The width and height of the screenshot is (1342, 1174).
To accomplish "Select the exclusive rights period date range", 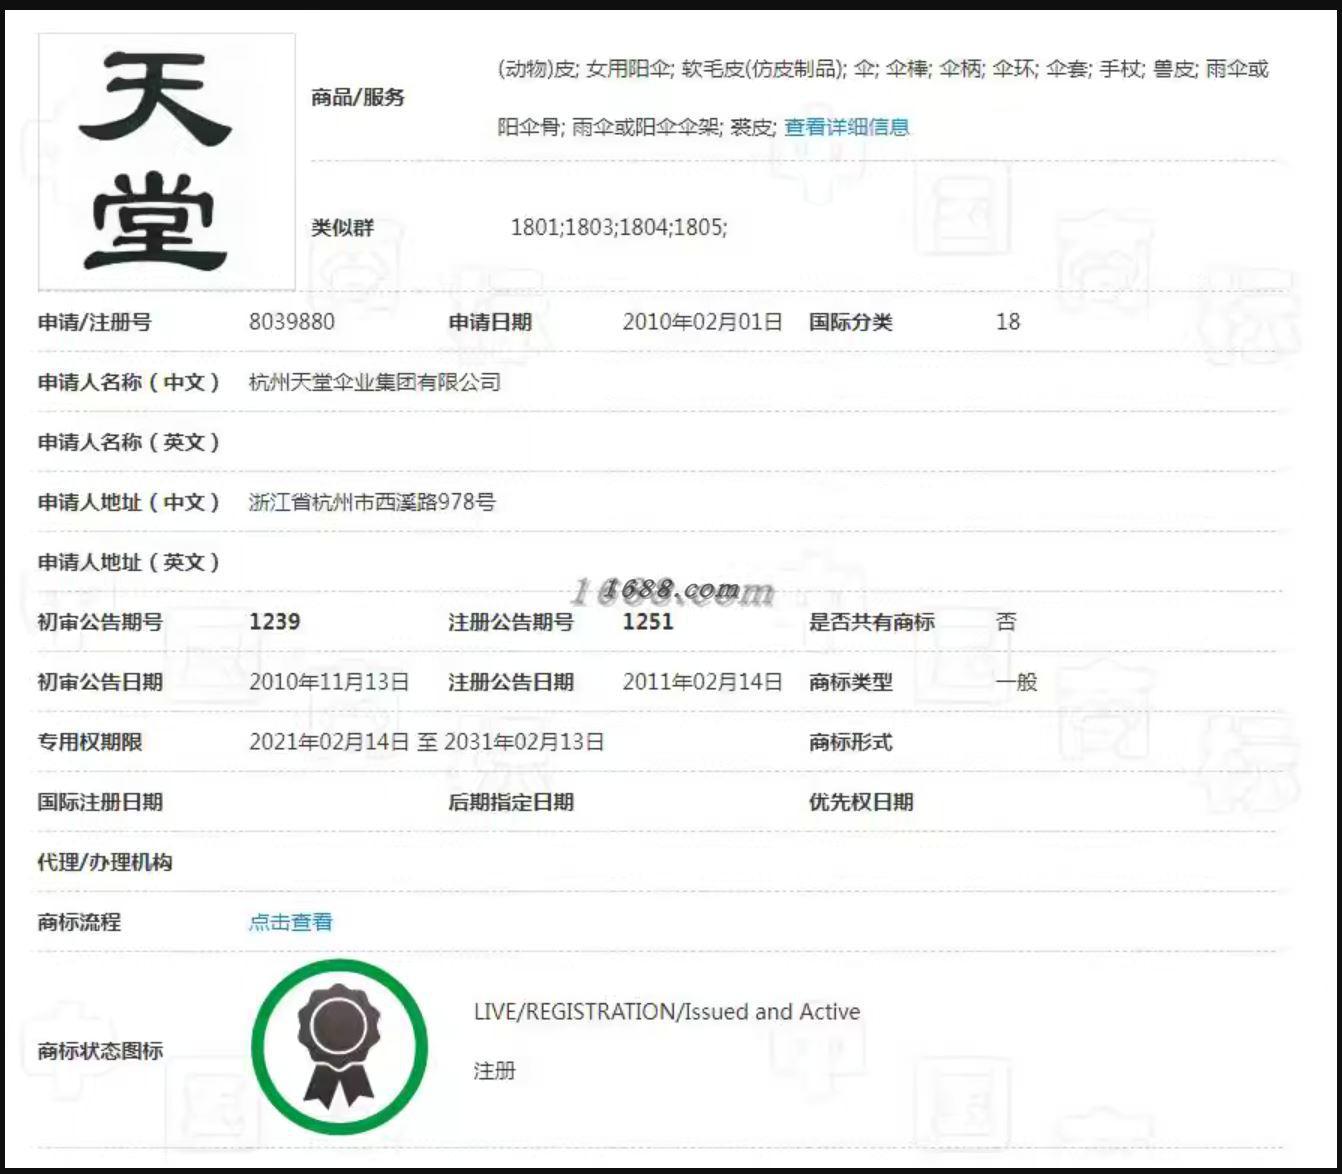I will [x=427, y=742].
